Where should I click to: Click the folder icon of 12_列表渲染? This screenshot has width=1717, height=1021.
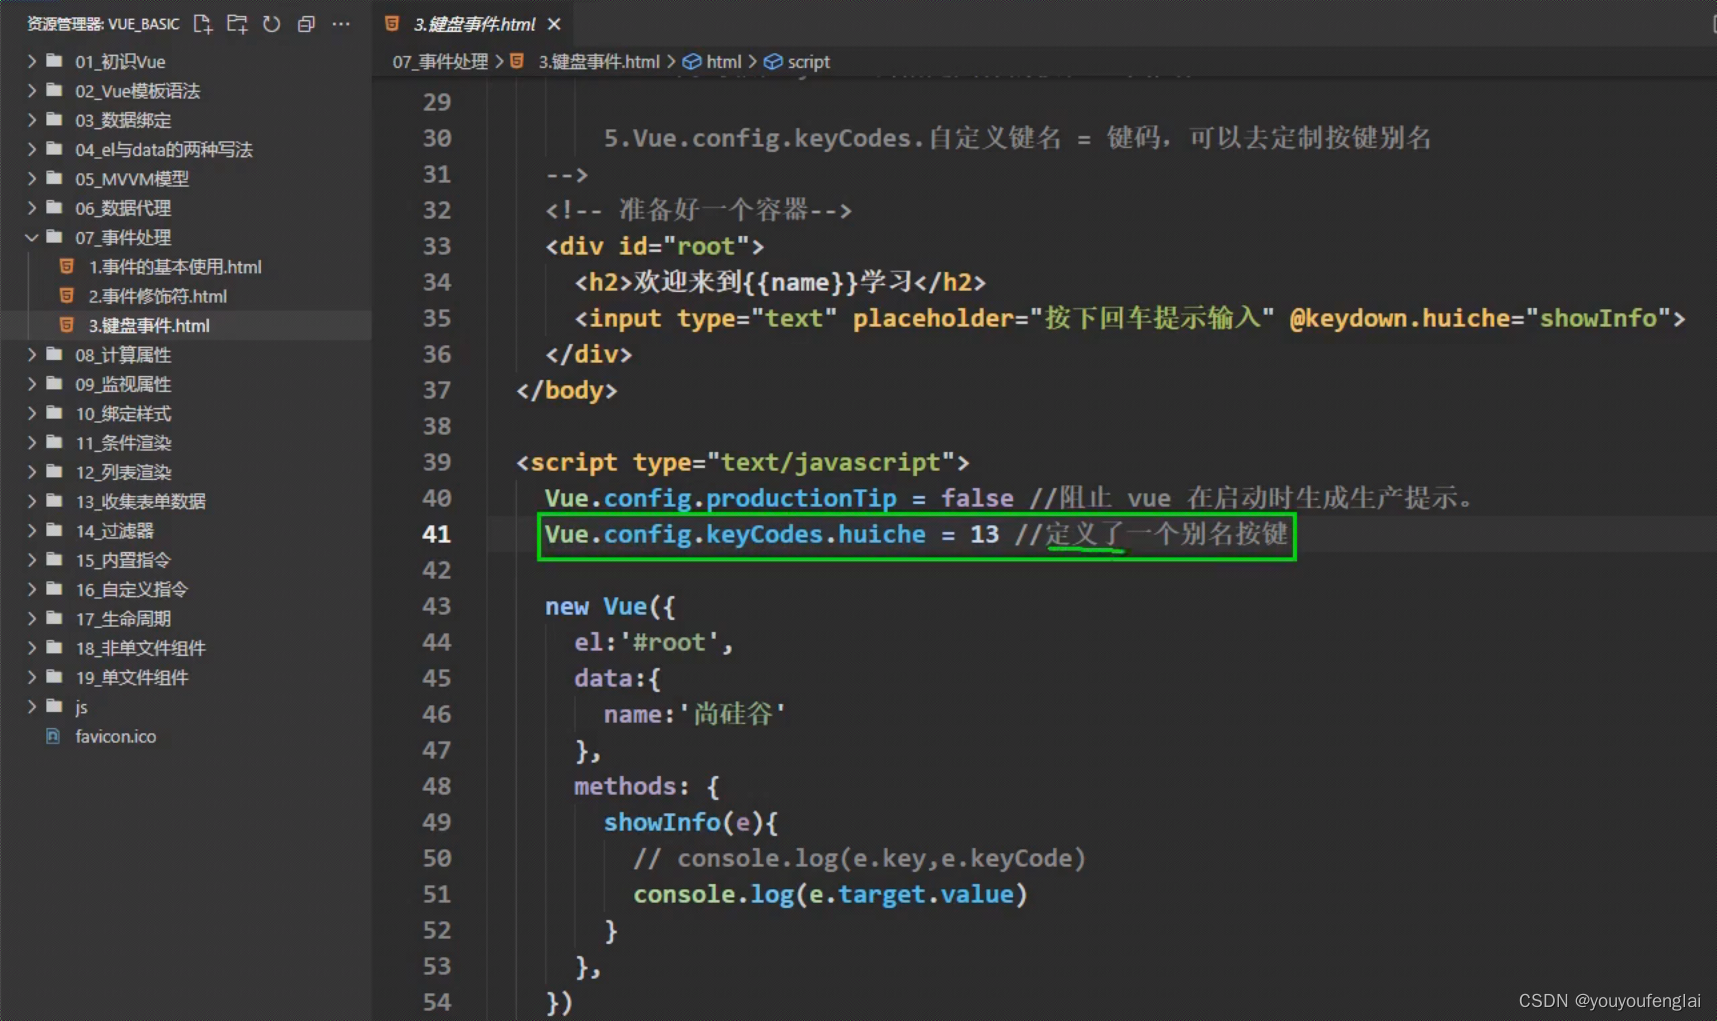coord(55,472)
